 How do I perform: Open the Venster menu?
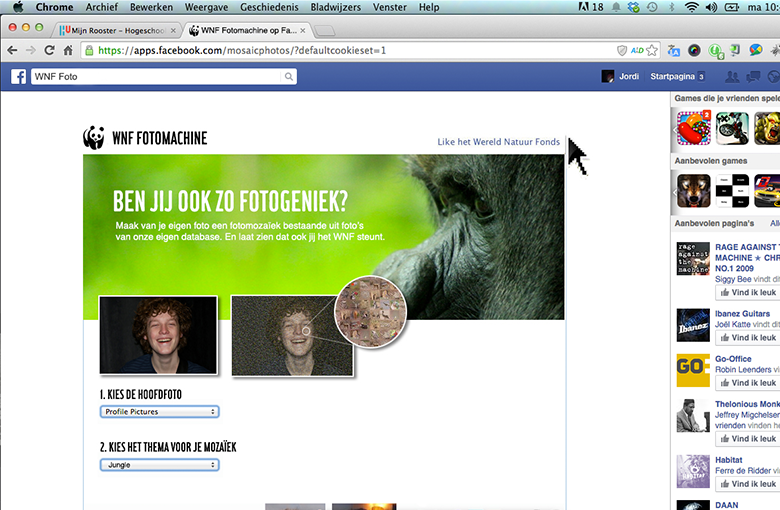point(390,7)
